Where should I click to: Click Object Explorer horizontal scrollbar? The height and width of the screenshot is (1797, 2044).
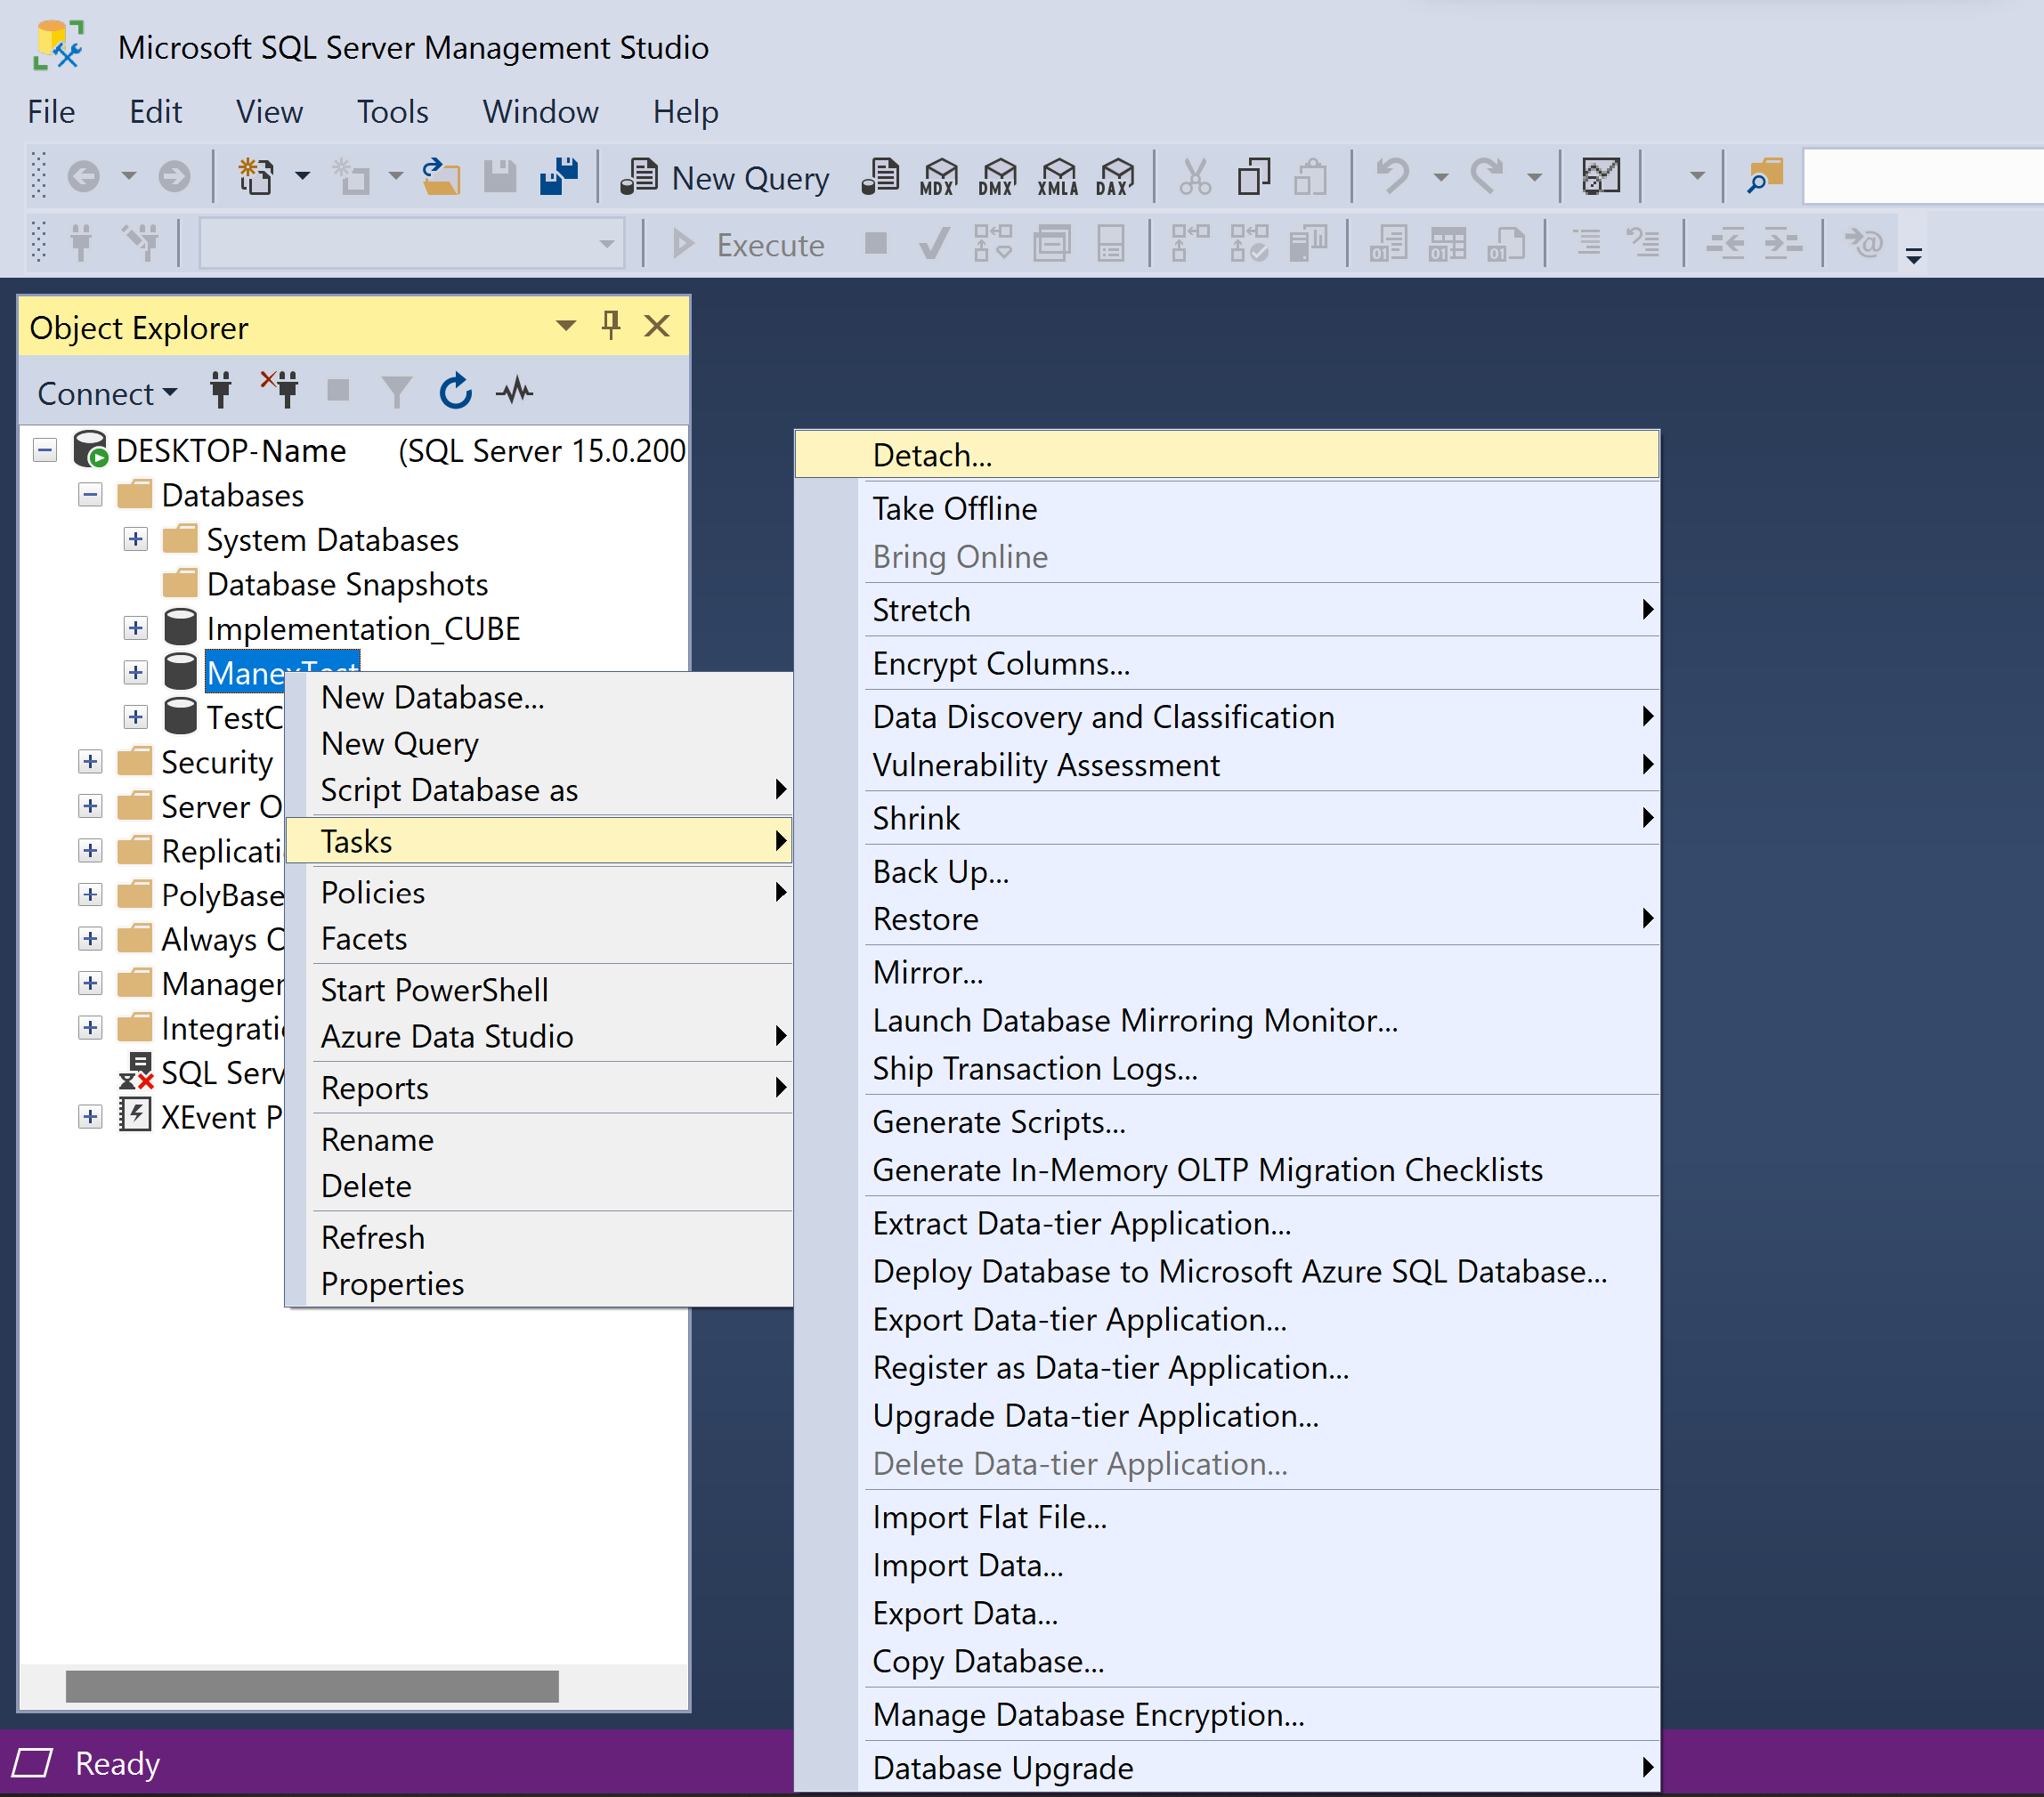(x=312, y=1686)
